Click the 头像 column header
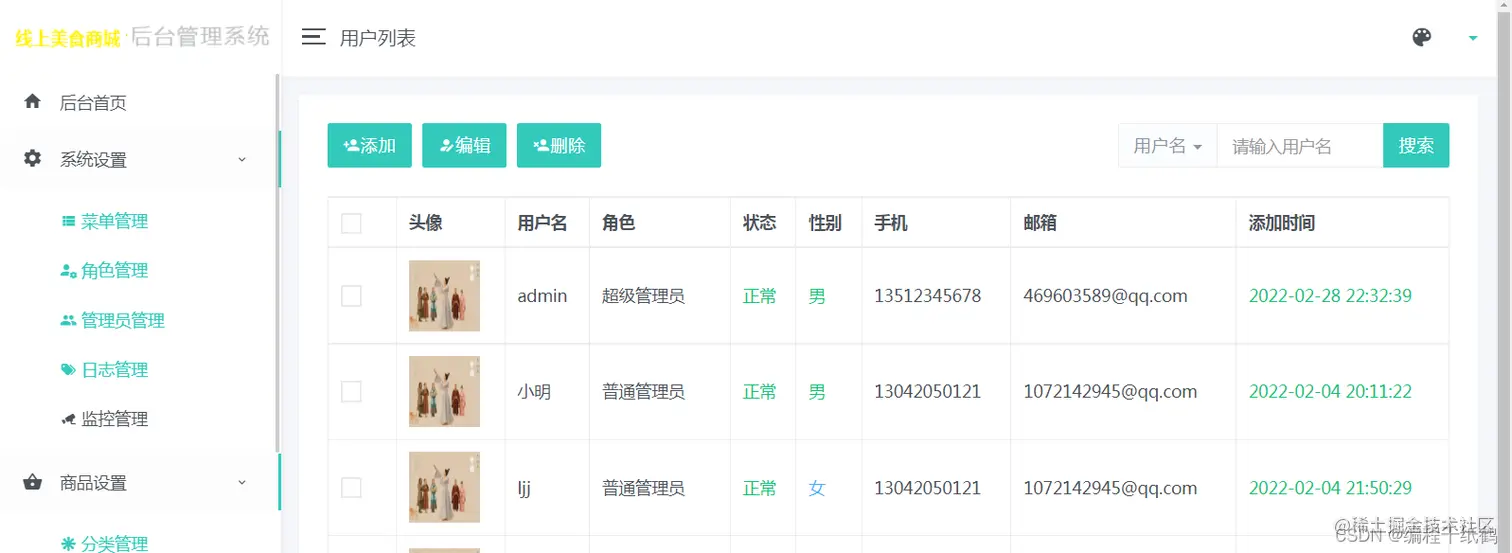 (426, 223)
